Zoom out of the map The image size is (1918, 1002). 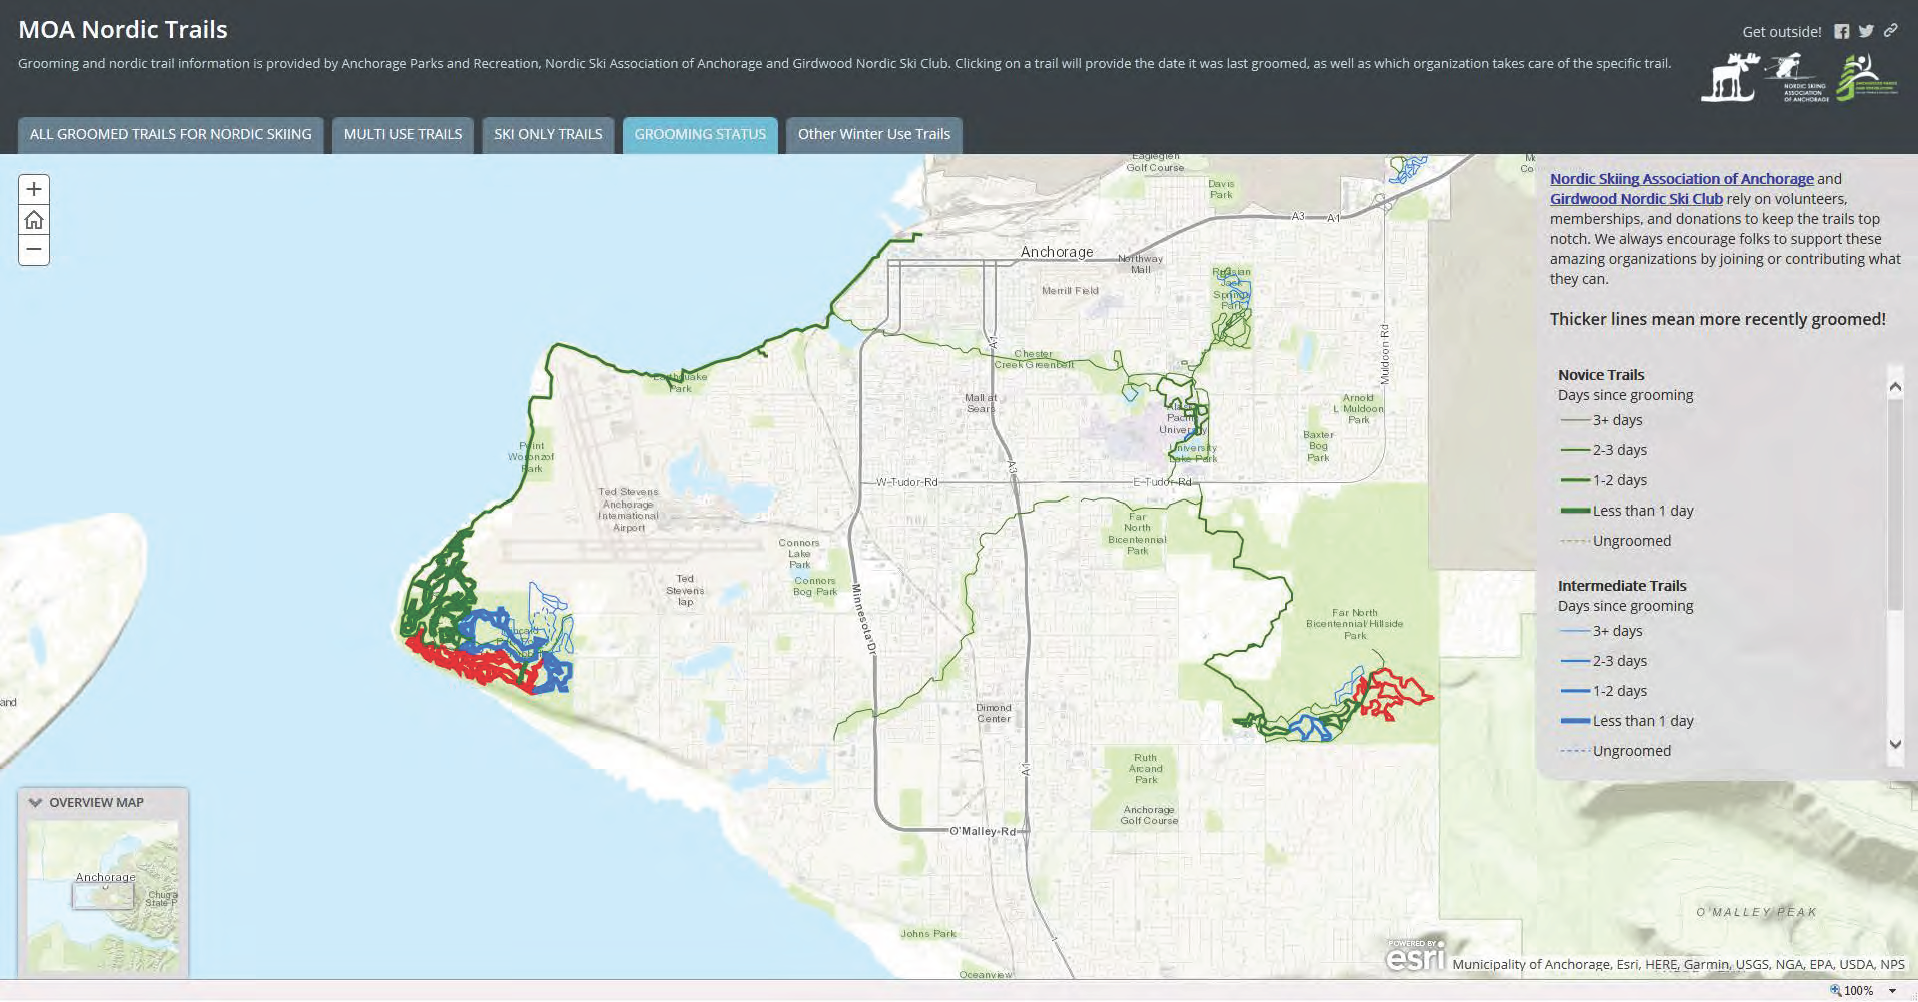[34, 250]
